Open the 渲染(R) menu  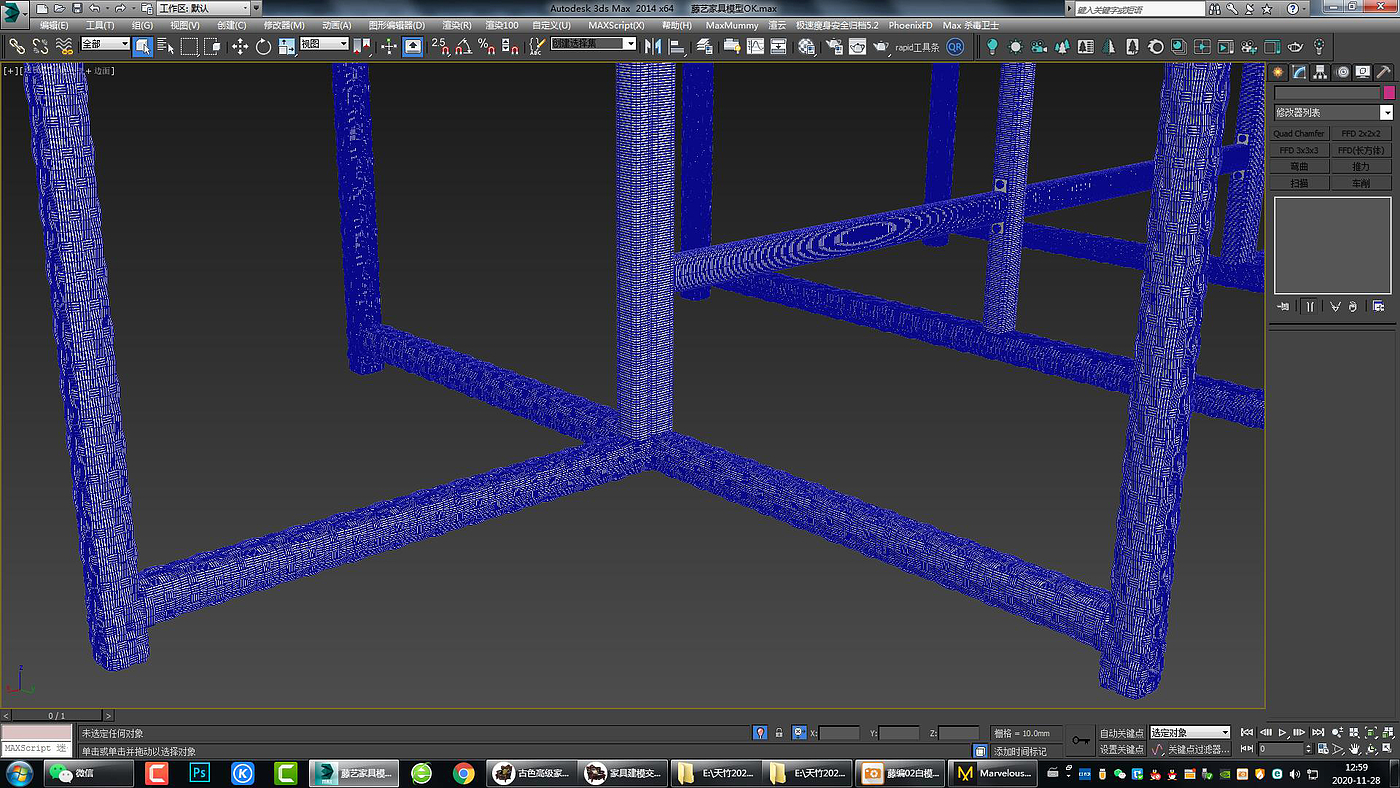457,25
